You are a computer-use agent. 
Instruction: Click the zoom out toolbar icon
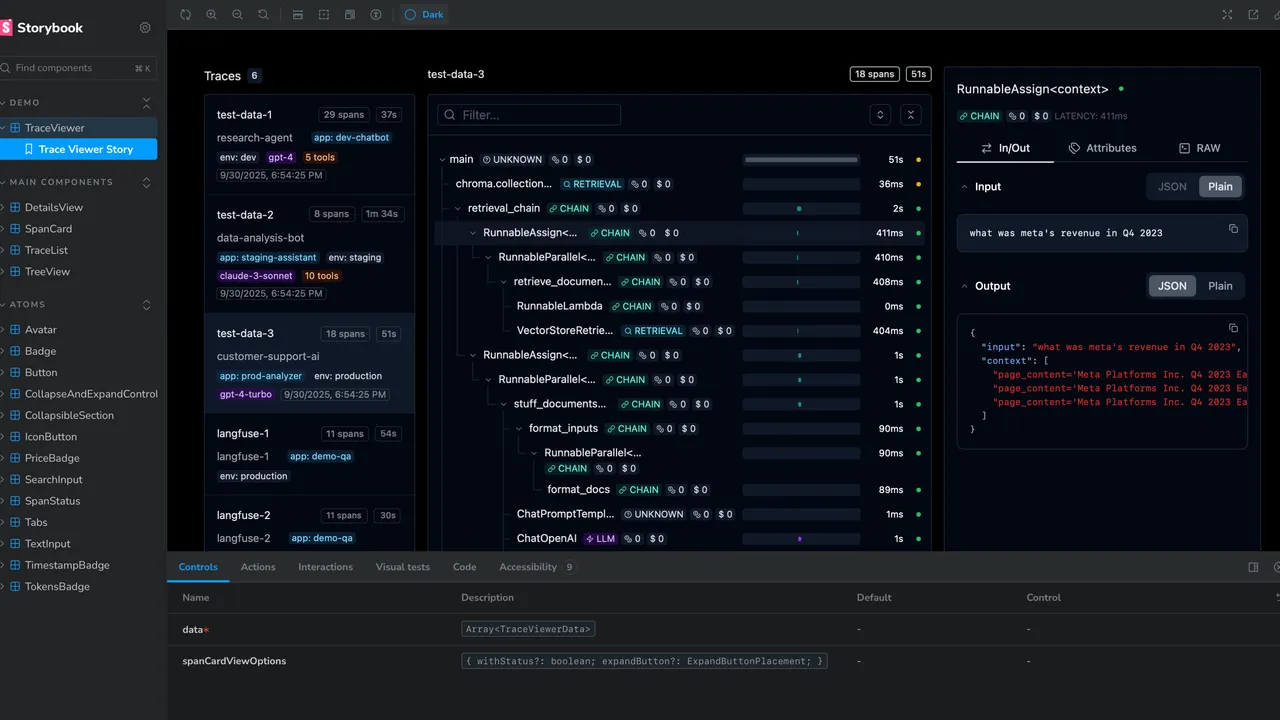237,15
